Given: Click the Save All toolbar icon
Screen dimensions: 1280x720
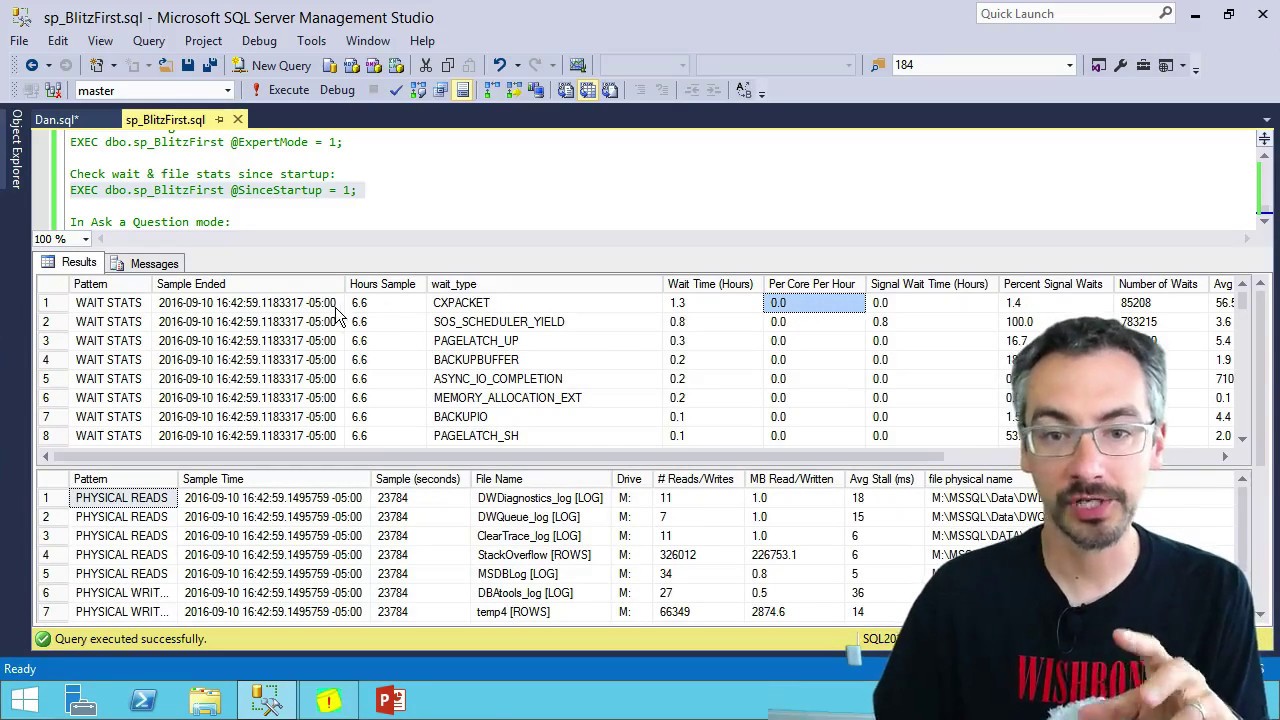Looking at the screenshot, I should (210, 65).
